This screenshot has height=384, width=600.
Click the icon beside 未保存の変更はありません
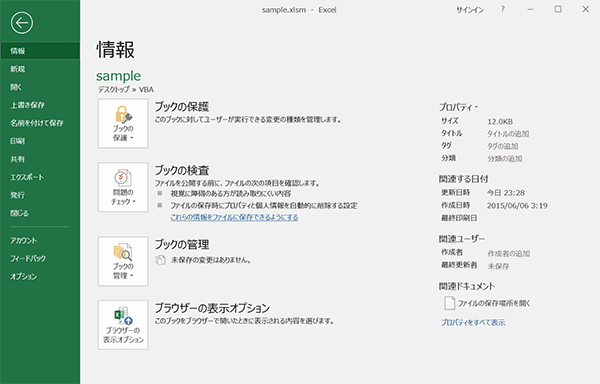pyautogui.click(x=160, y=260)
